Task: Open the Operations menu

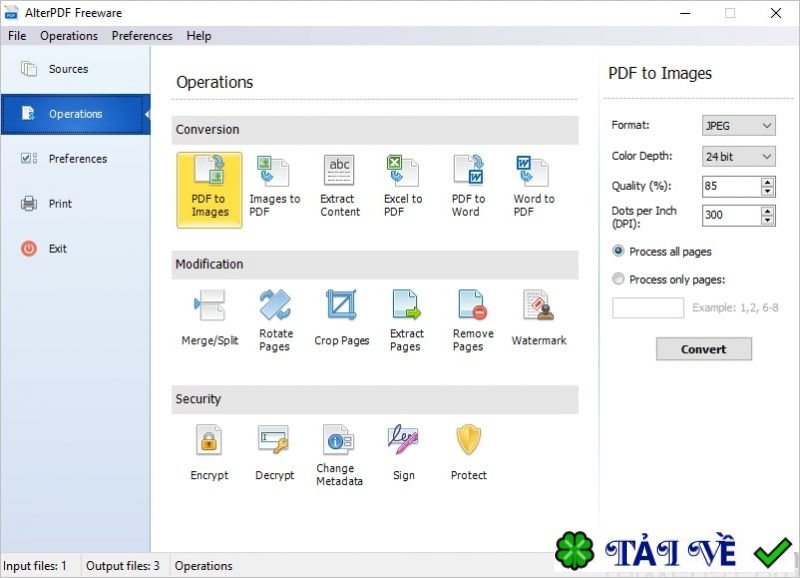Action: [69, 36]
